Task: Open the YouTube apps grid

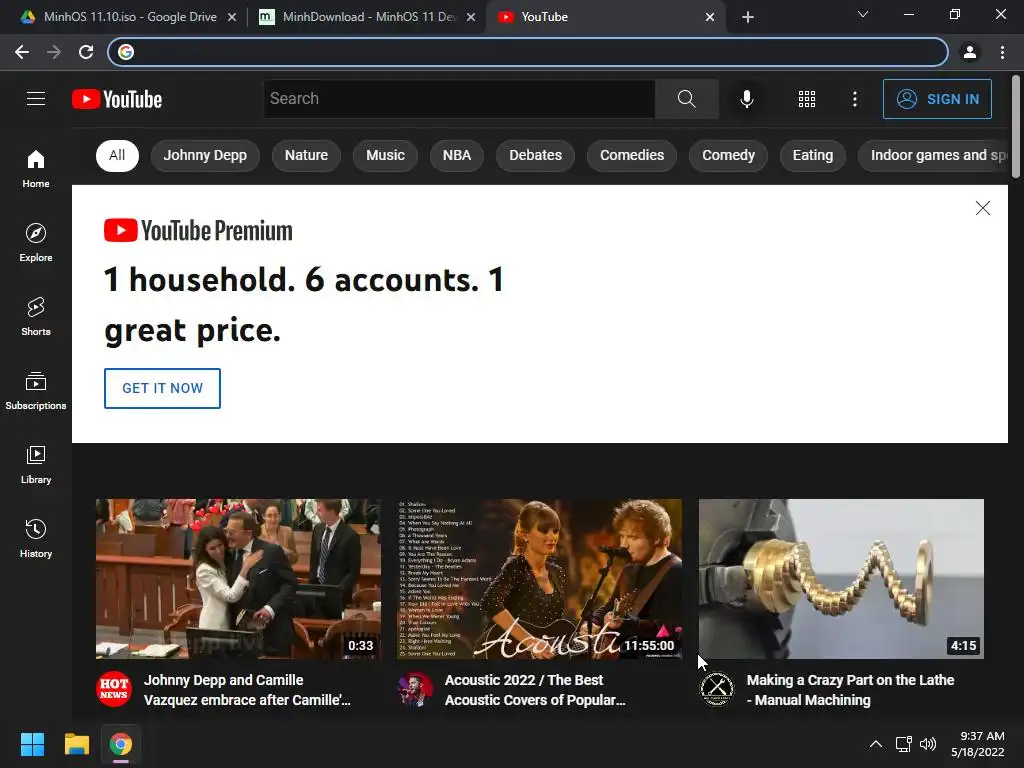Action: [807, 99]
